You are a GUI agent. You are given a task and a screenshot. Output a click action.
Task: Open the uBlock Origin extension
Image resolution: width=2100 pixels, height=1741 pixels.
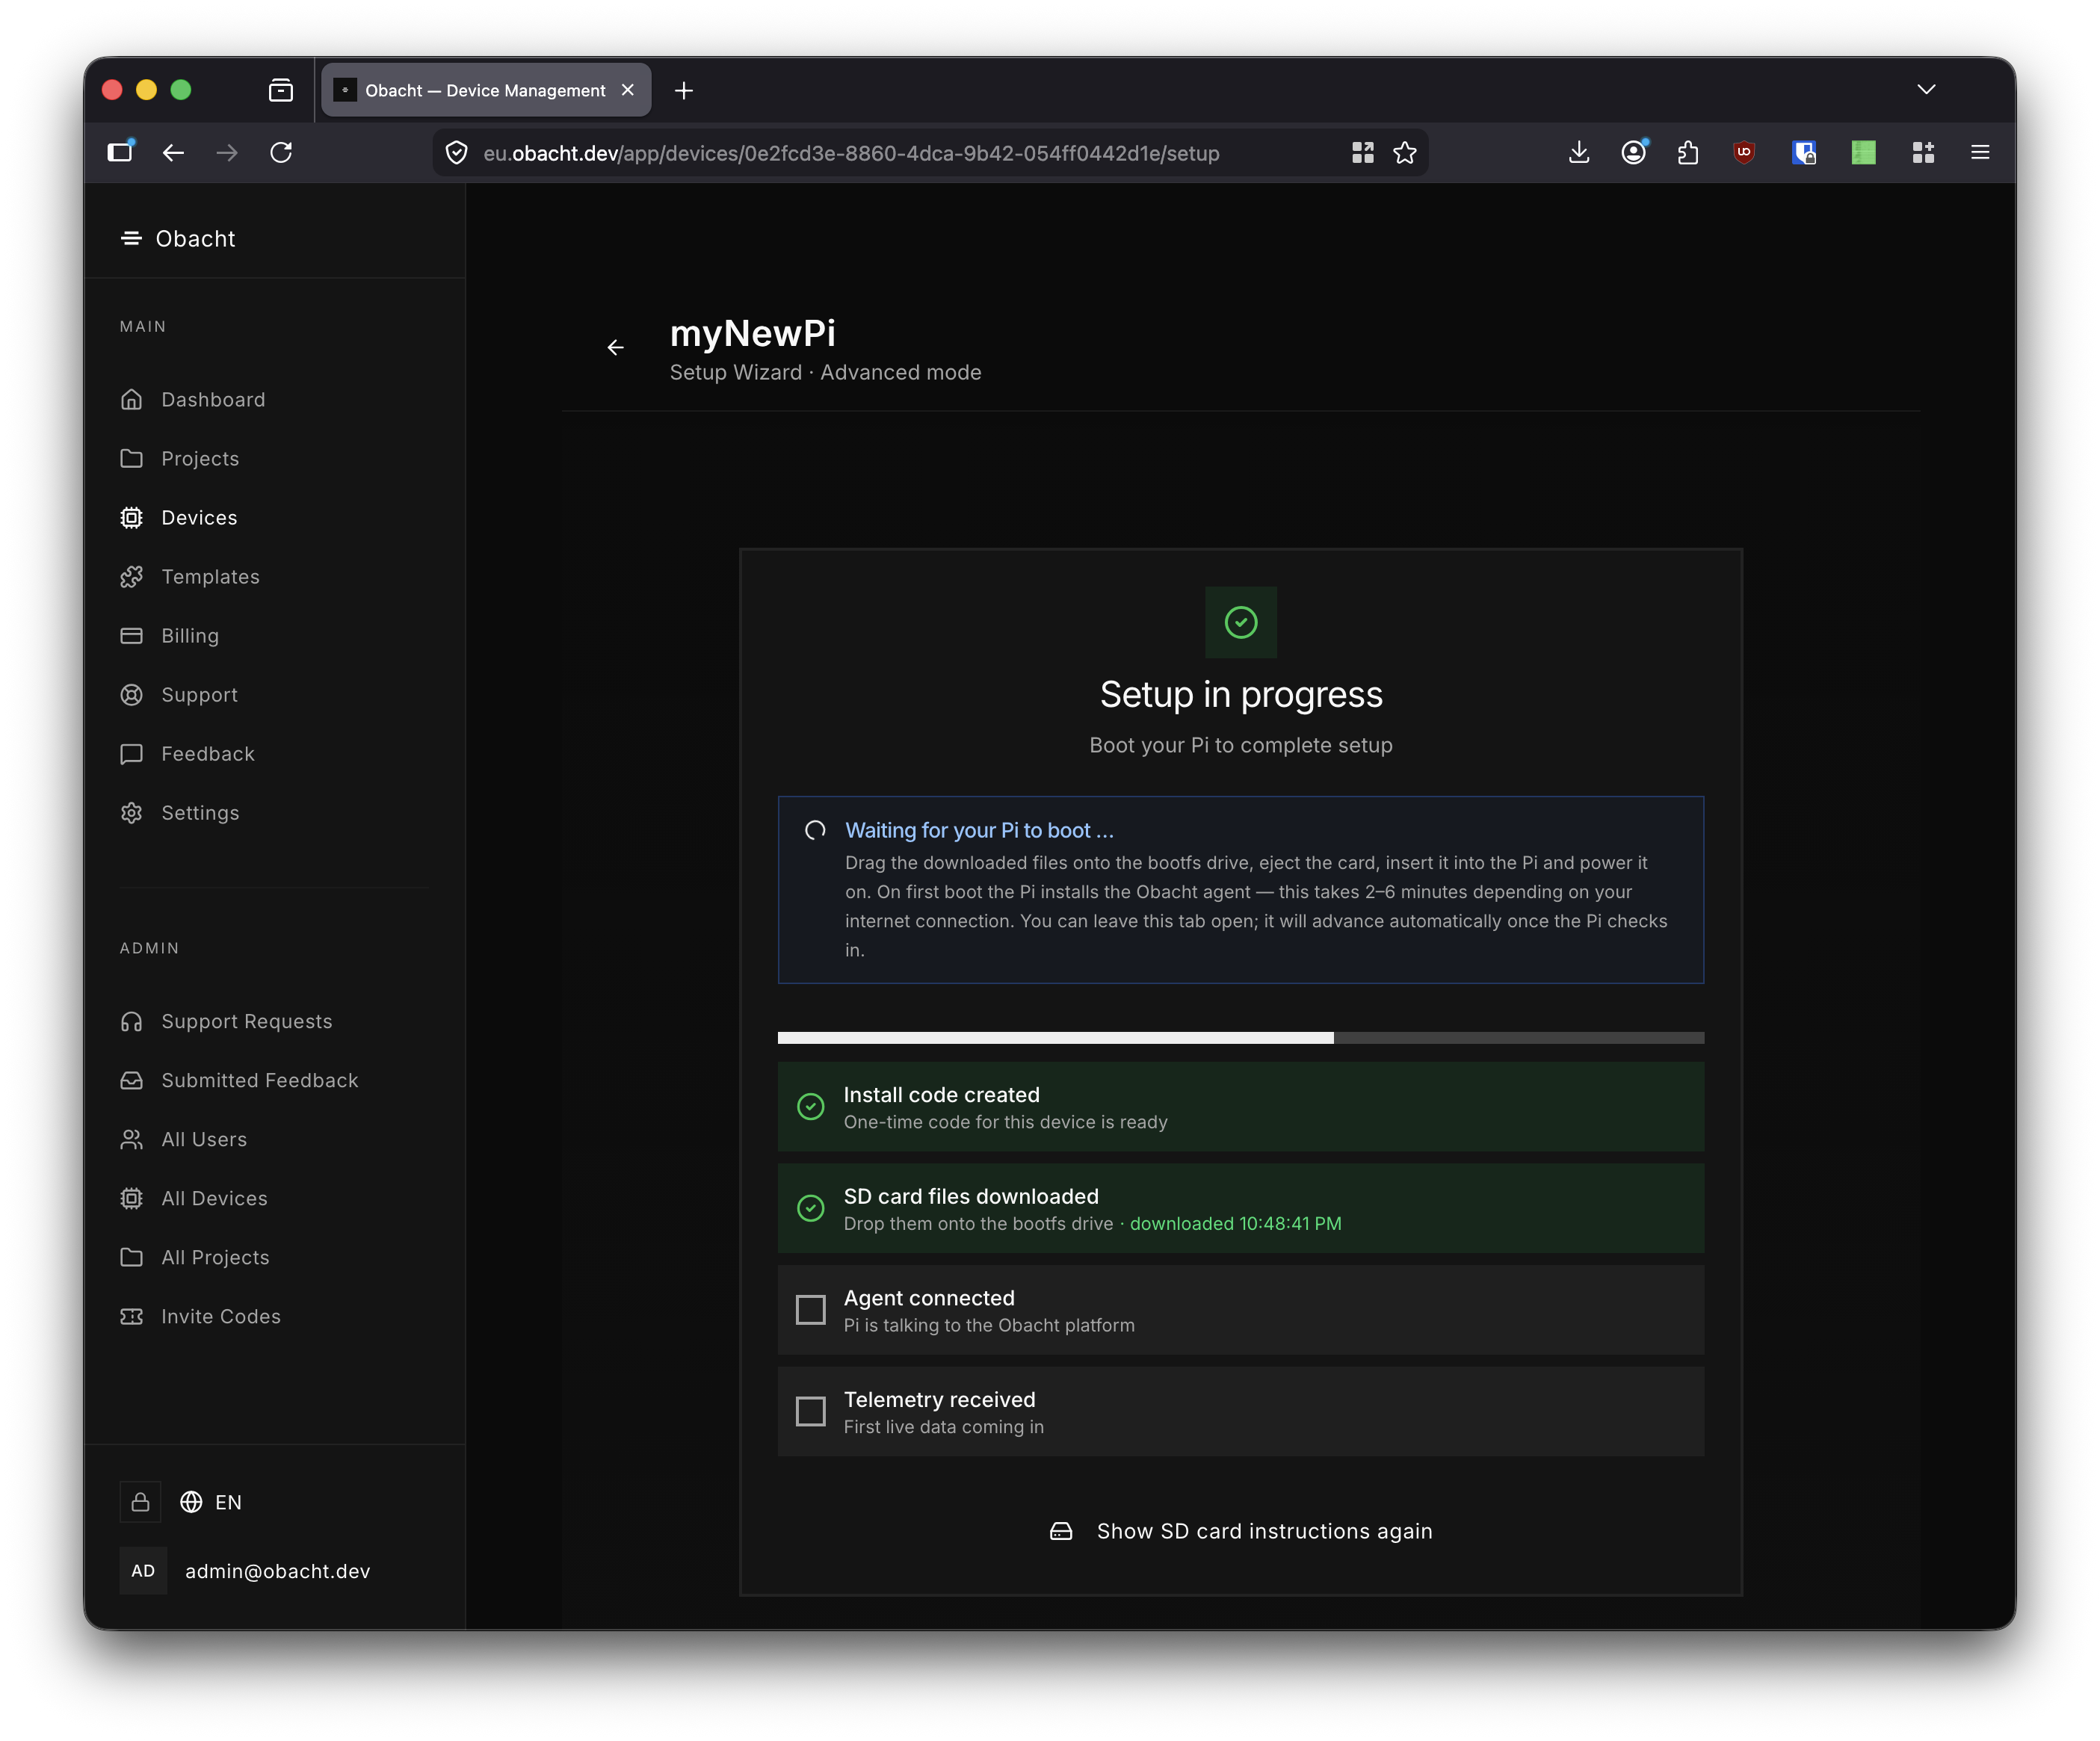click(x=1744, y=153)
